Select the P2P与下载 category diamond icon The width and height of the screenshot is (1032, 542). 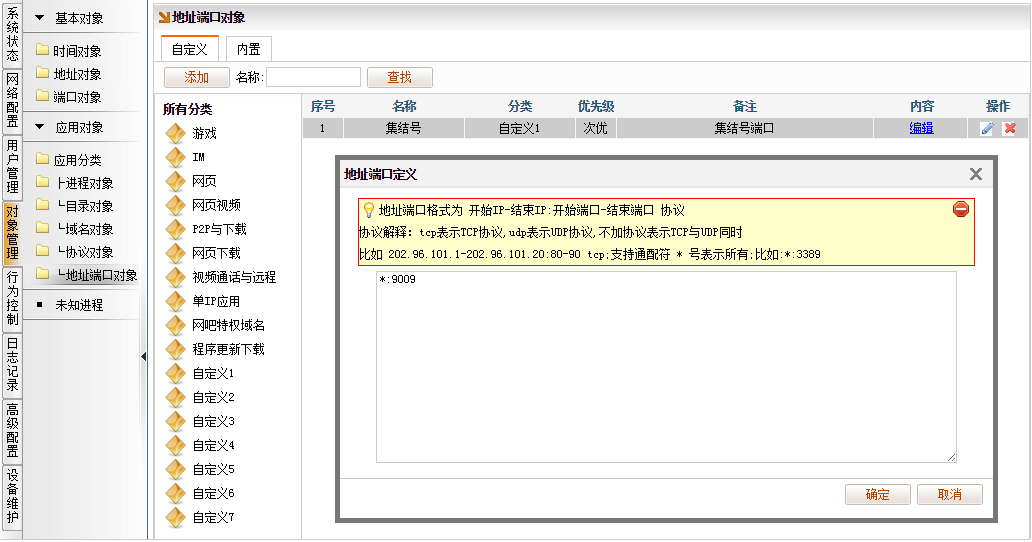tap(176, 230)
